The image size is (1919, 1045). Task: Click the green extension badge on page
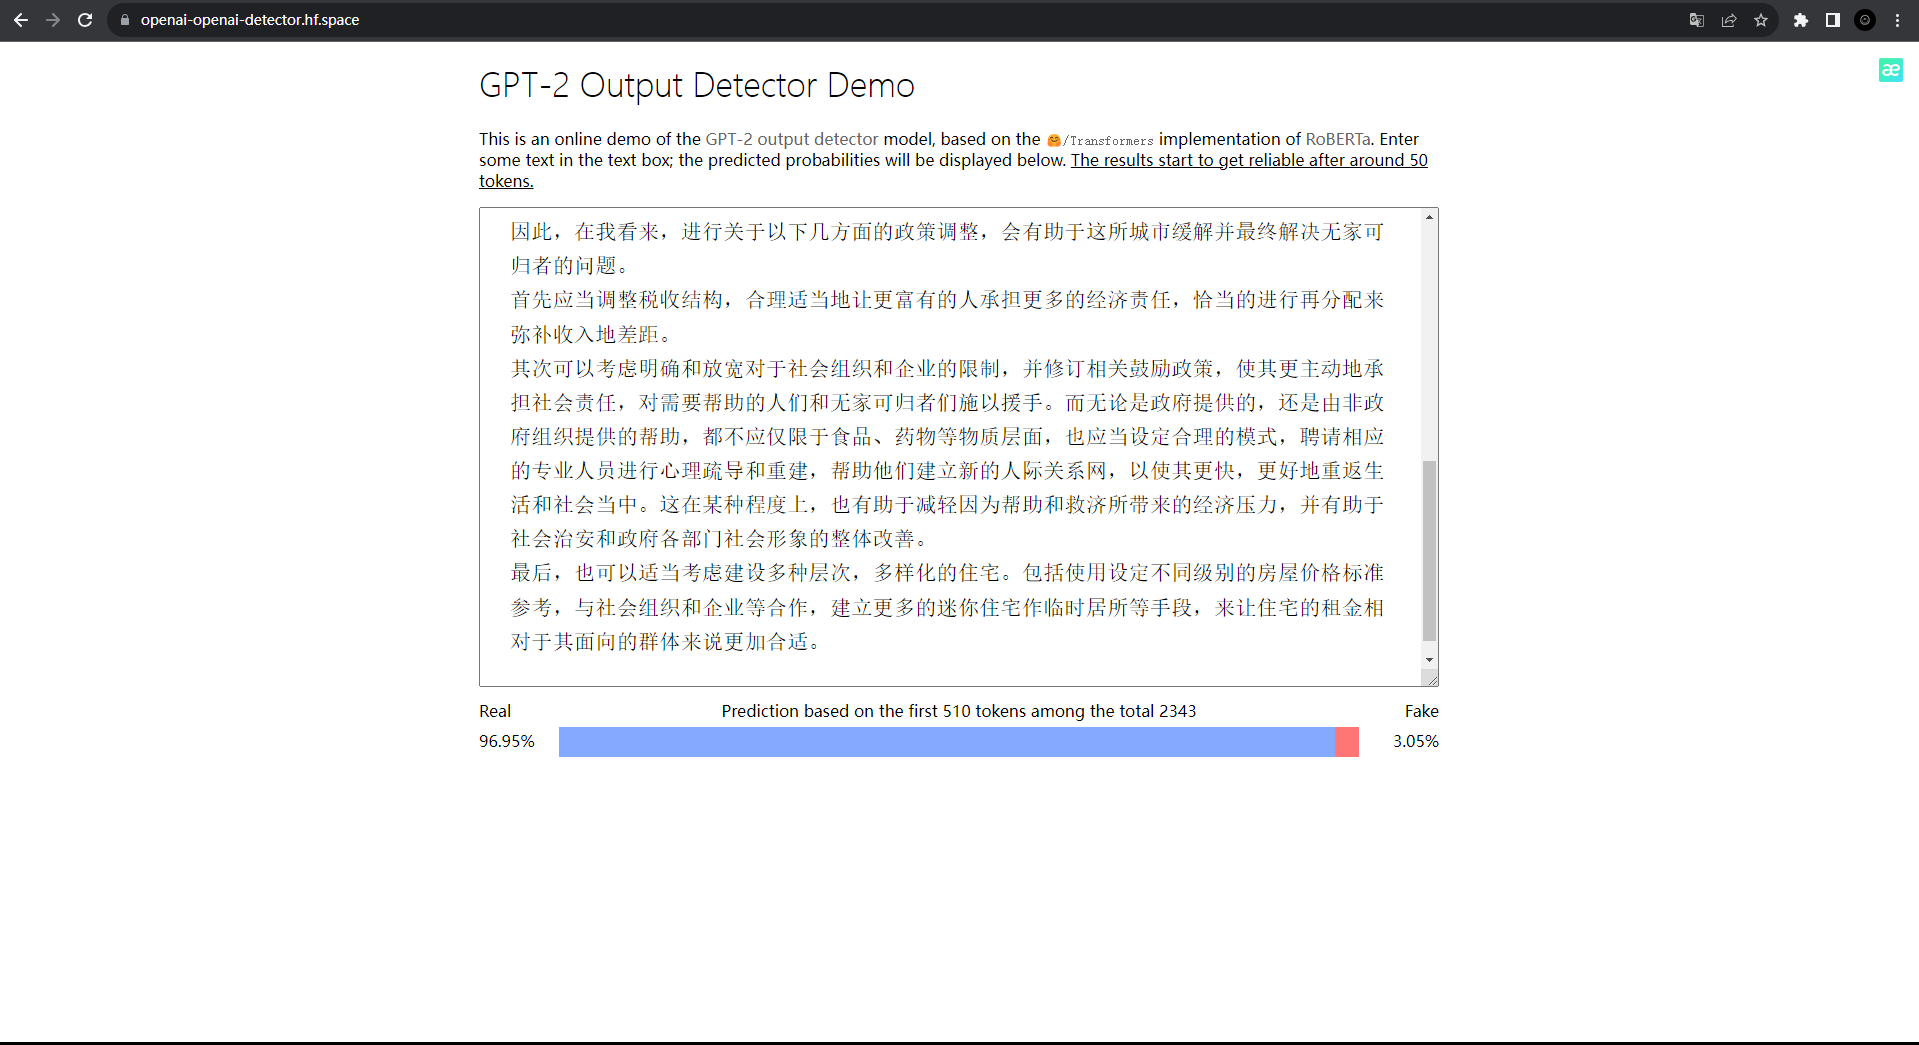click(x=1890, y=70)
